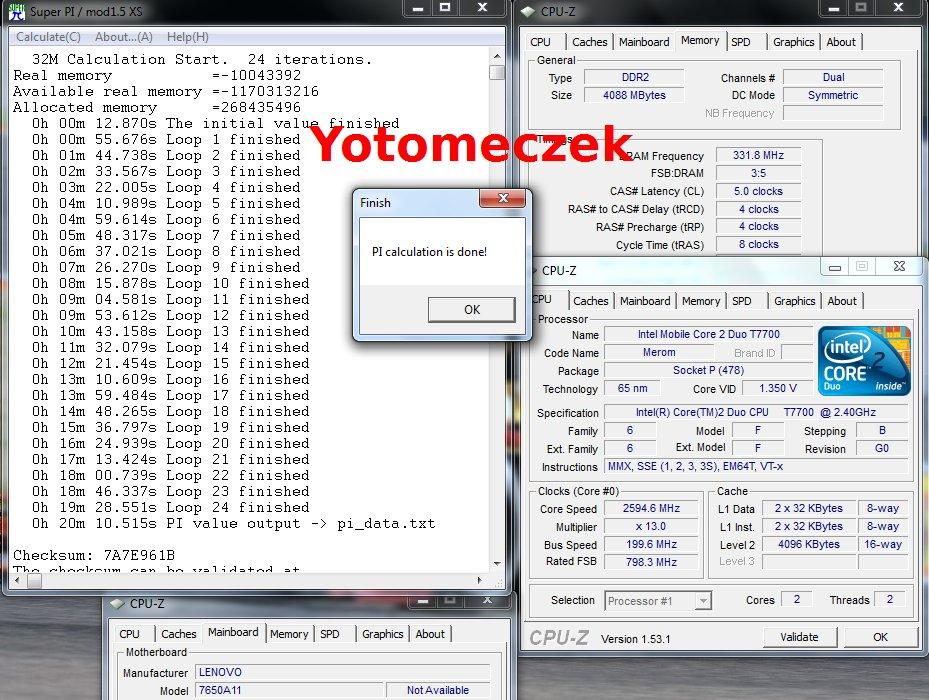Viewport: 929px width, 700px height.
Task: Select CPU tab in top Memory CPU-Z window
Action: coord(540,42)
